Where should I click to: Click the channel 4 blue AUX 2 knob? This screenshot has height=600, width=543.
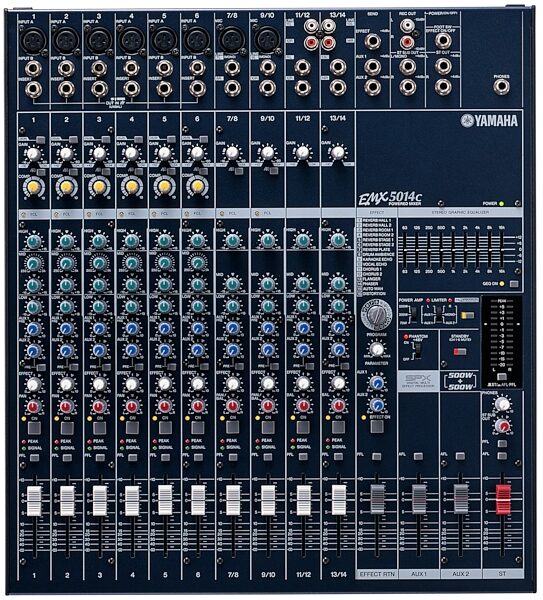point(131,350)
